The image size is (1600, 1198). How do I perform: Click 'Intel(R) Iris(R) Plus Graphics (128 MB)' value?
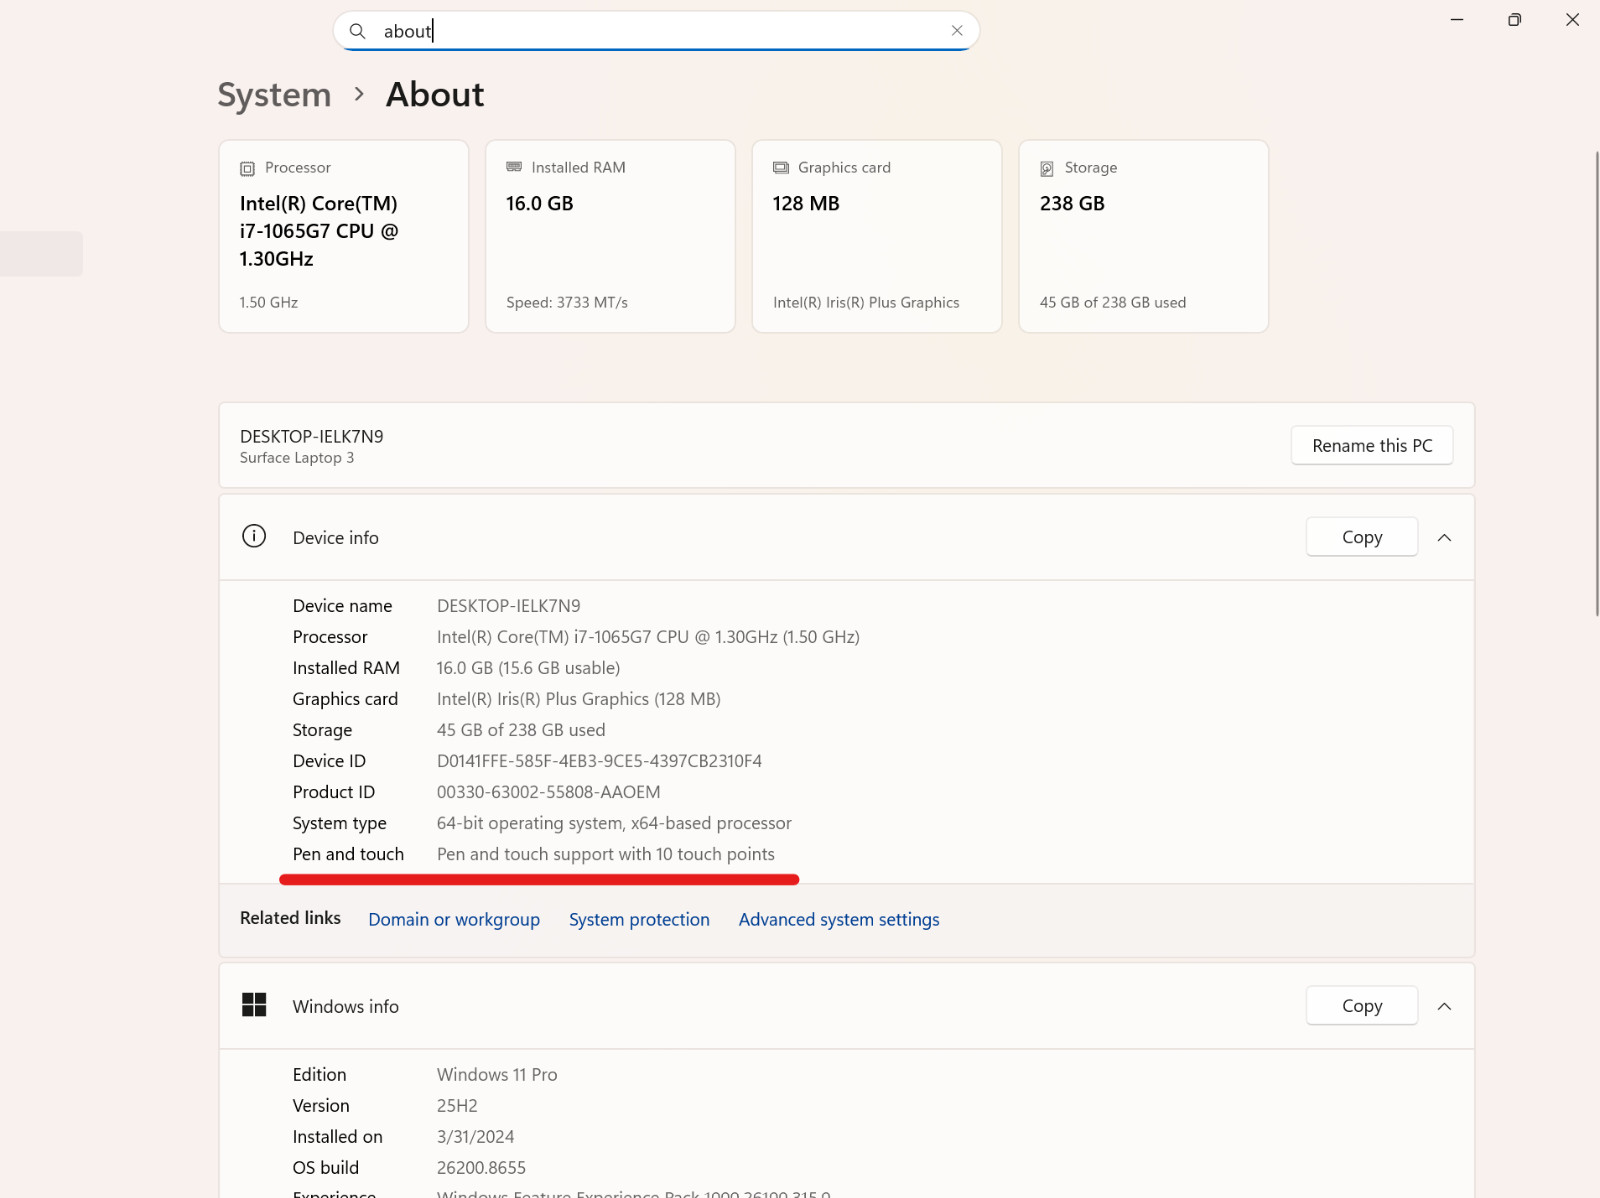(x=579, y=699)
